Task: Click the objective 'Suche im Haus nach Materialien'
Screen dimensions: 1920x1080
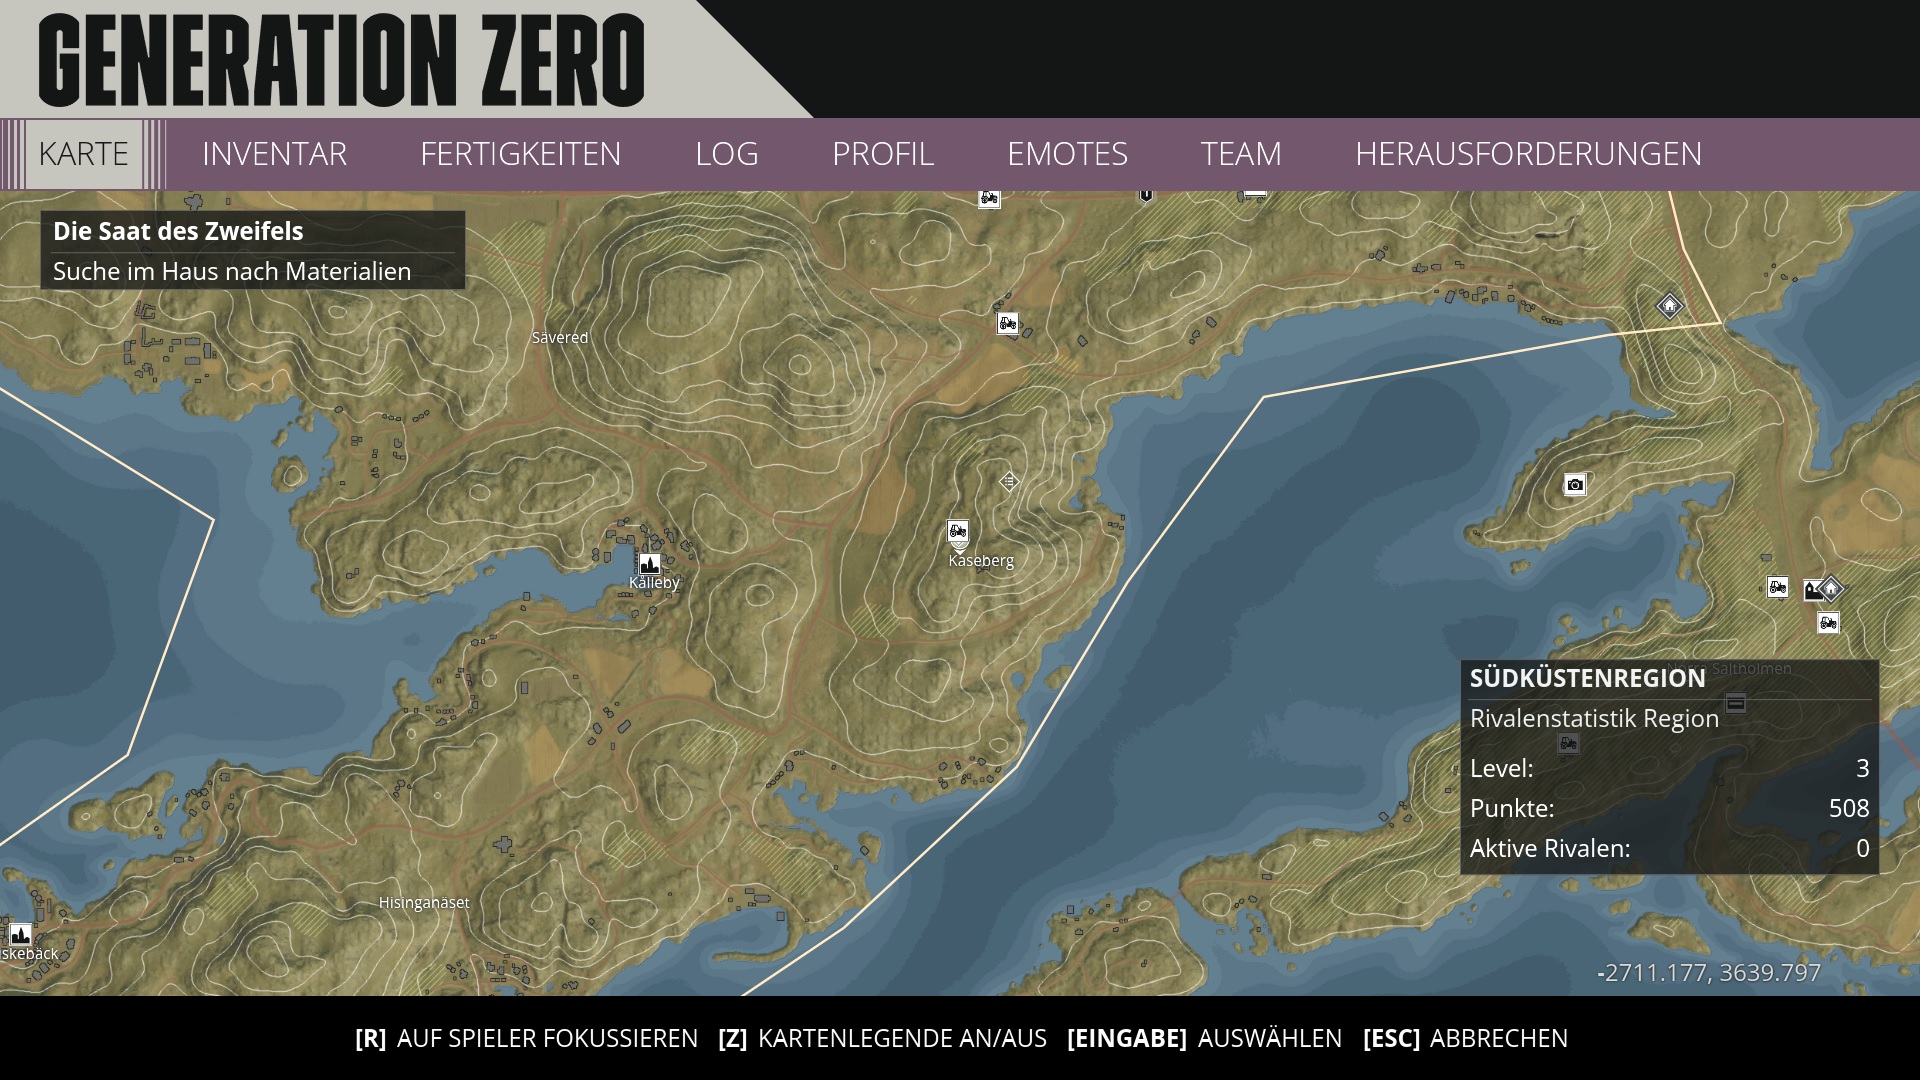Action: (232, 271)
